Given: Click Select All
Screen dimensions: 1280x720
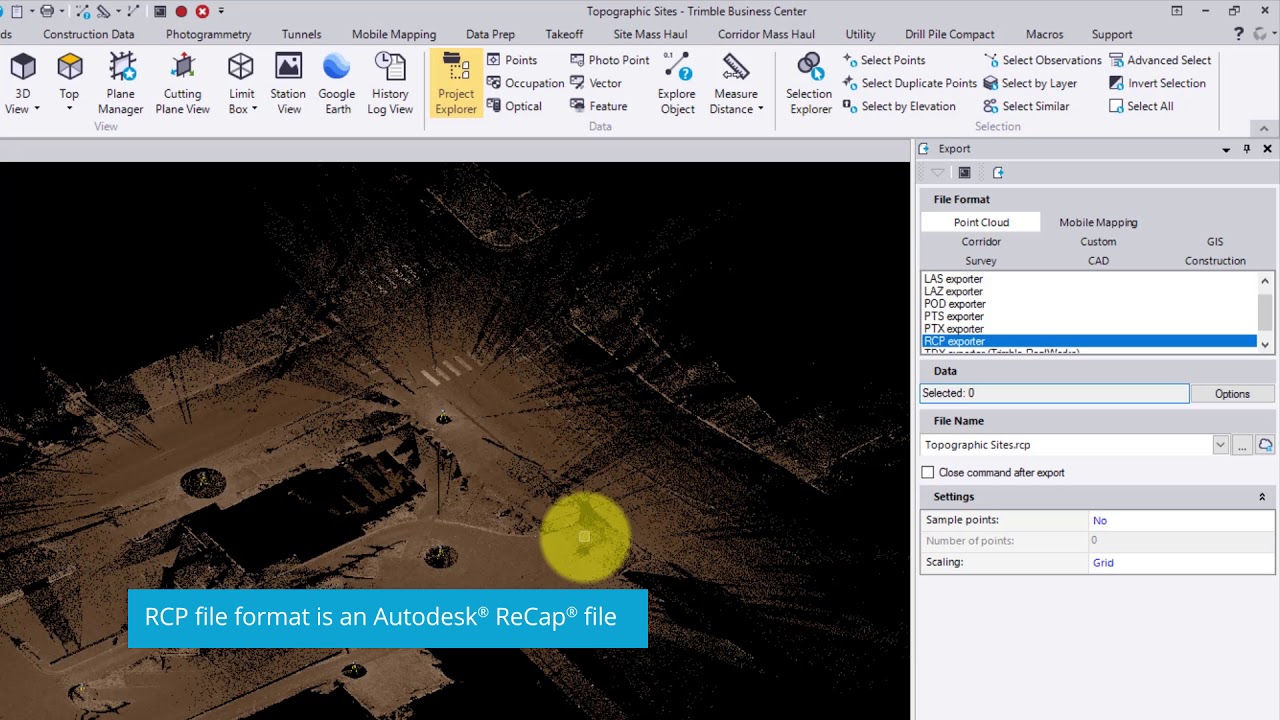Looking at the screenshot, I should click(x=1141, y=106).
